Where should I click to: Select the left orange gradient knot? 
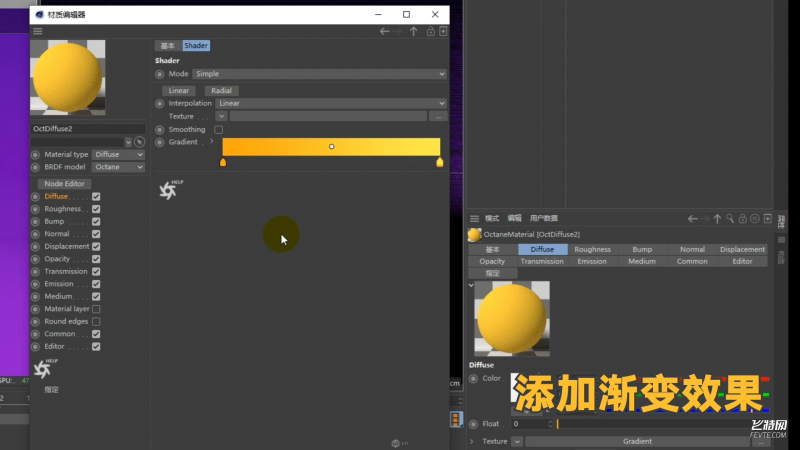(223, 162)
